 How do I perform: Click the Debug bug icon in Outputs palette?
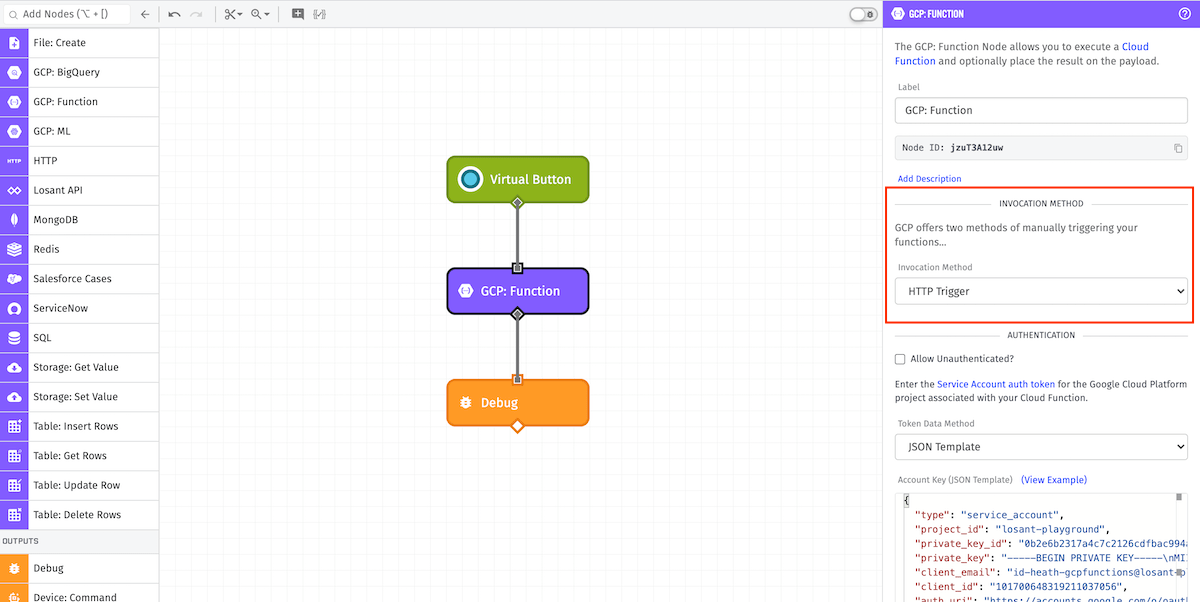14,568
